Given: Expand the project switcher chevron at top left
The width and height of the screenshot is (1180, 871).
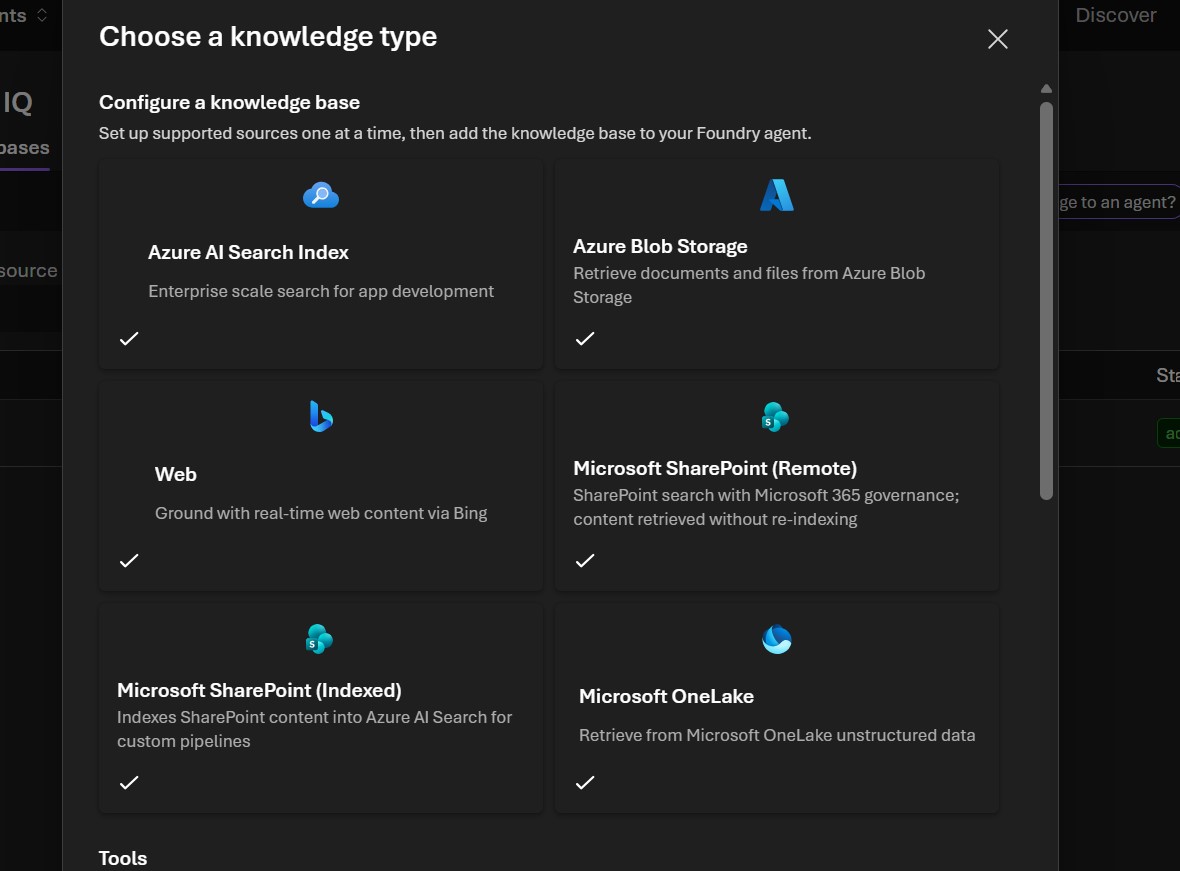Looking at the screenshot, I should coord(42,15).
